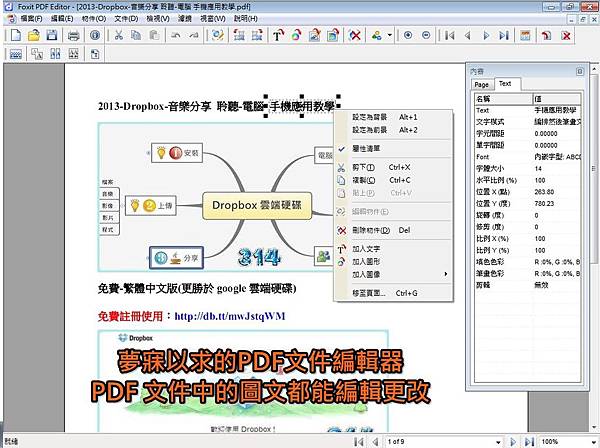Jump to last page using toolbar arrow
The height and width of the screenshot is (448, 600).
click(504, 36)
